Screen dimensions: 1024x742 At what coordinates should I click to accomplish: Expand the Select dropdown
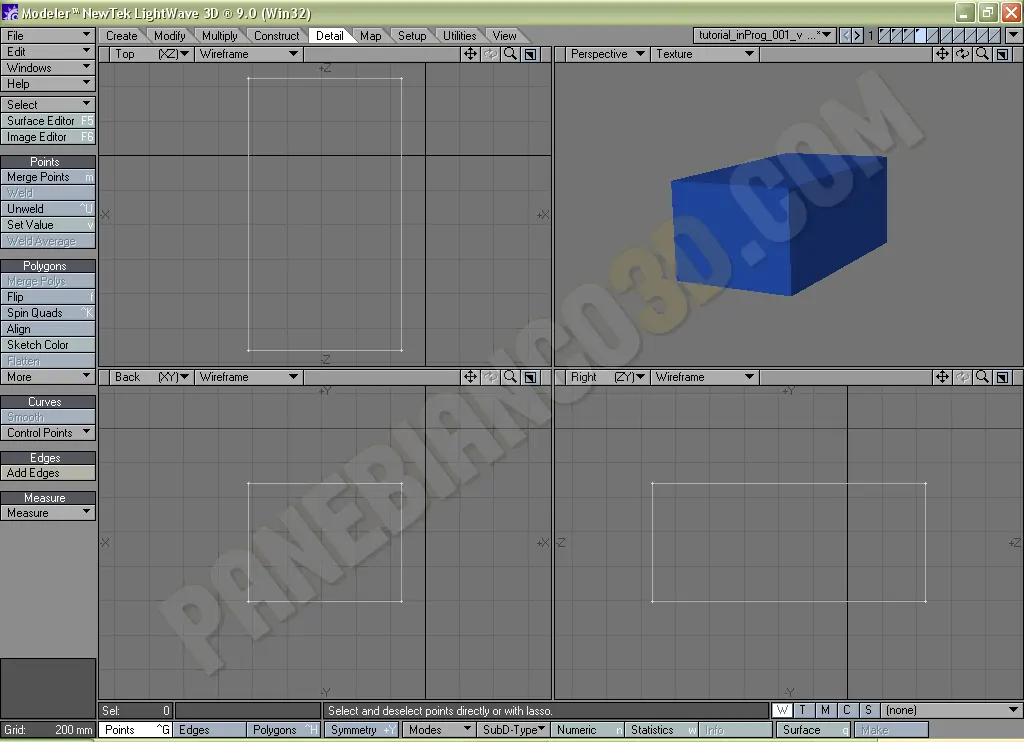(48, 105)
